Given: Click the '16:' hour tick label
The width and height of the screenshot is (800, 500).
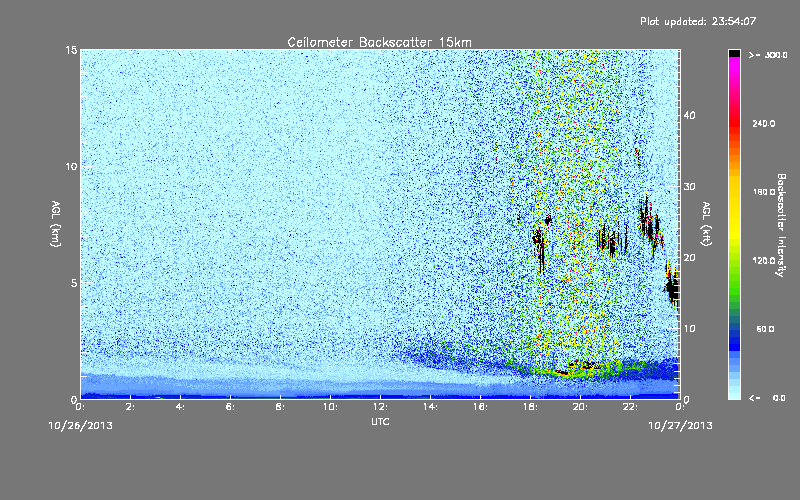Looking at the screenshot, I should [x=481, y=407].
